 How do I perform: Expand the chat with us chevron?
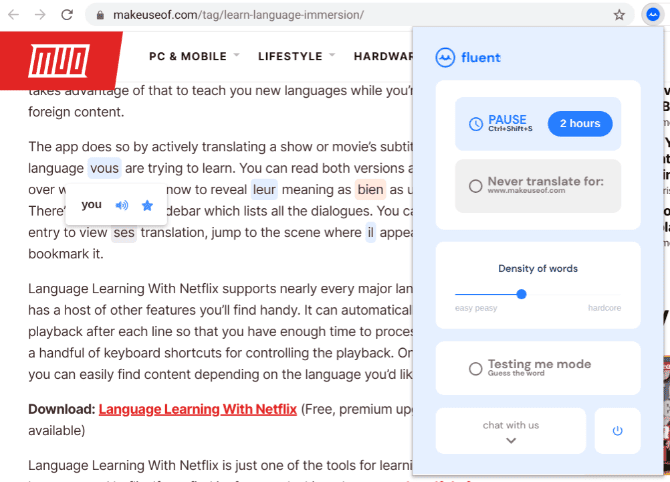coord(511,441)
